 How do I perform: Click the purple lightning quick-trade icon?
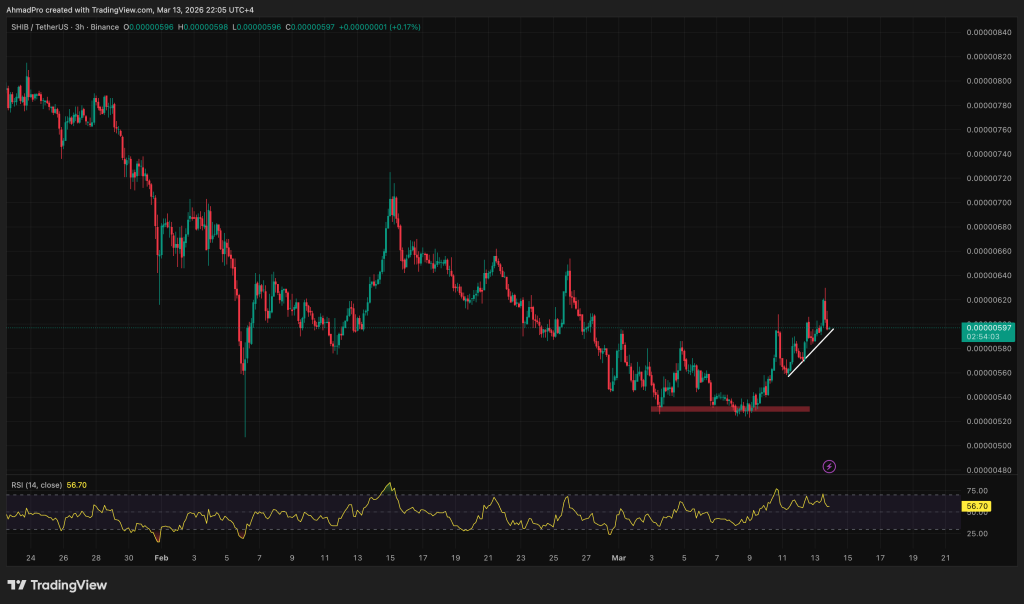830,466
